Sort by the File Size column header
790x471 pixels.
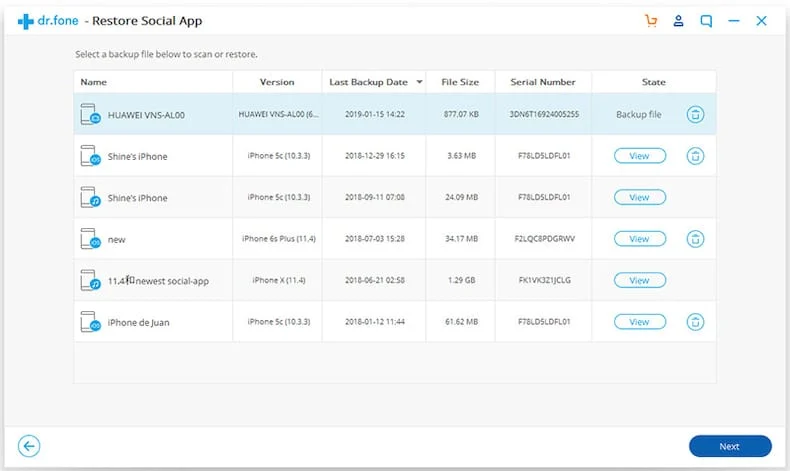click(x=460, y=82)
